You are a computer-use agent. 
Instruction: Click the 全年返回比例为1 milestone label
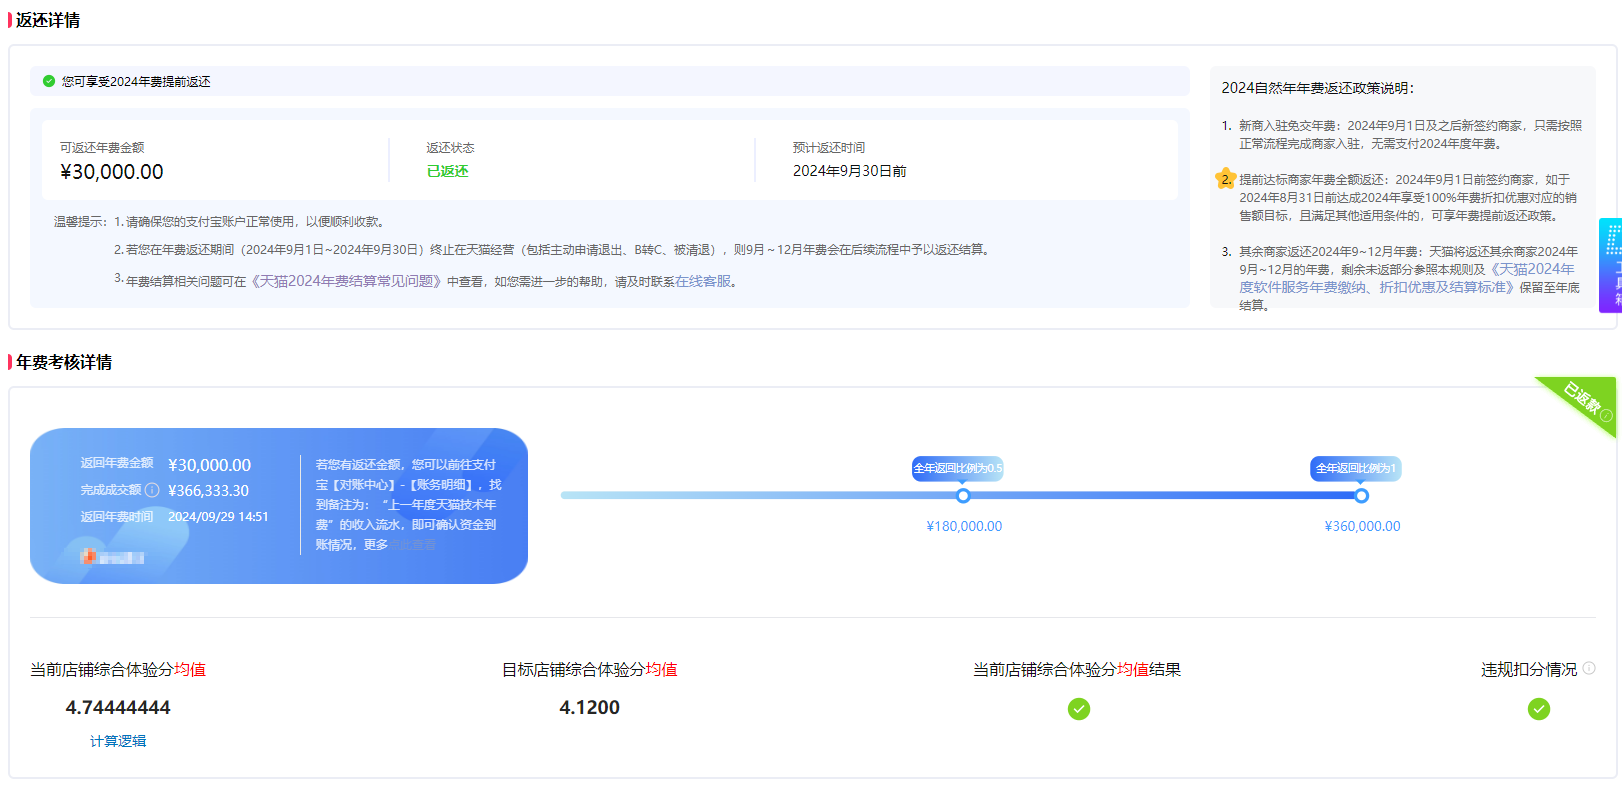1355,468
